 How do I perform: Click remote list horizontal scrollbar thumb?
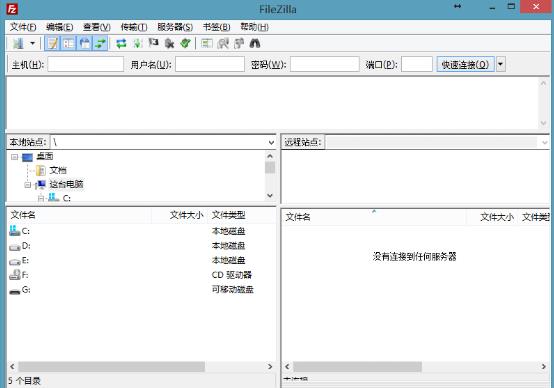(x=357, y=367)
